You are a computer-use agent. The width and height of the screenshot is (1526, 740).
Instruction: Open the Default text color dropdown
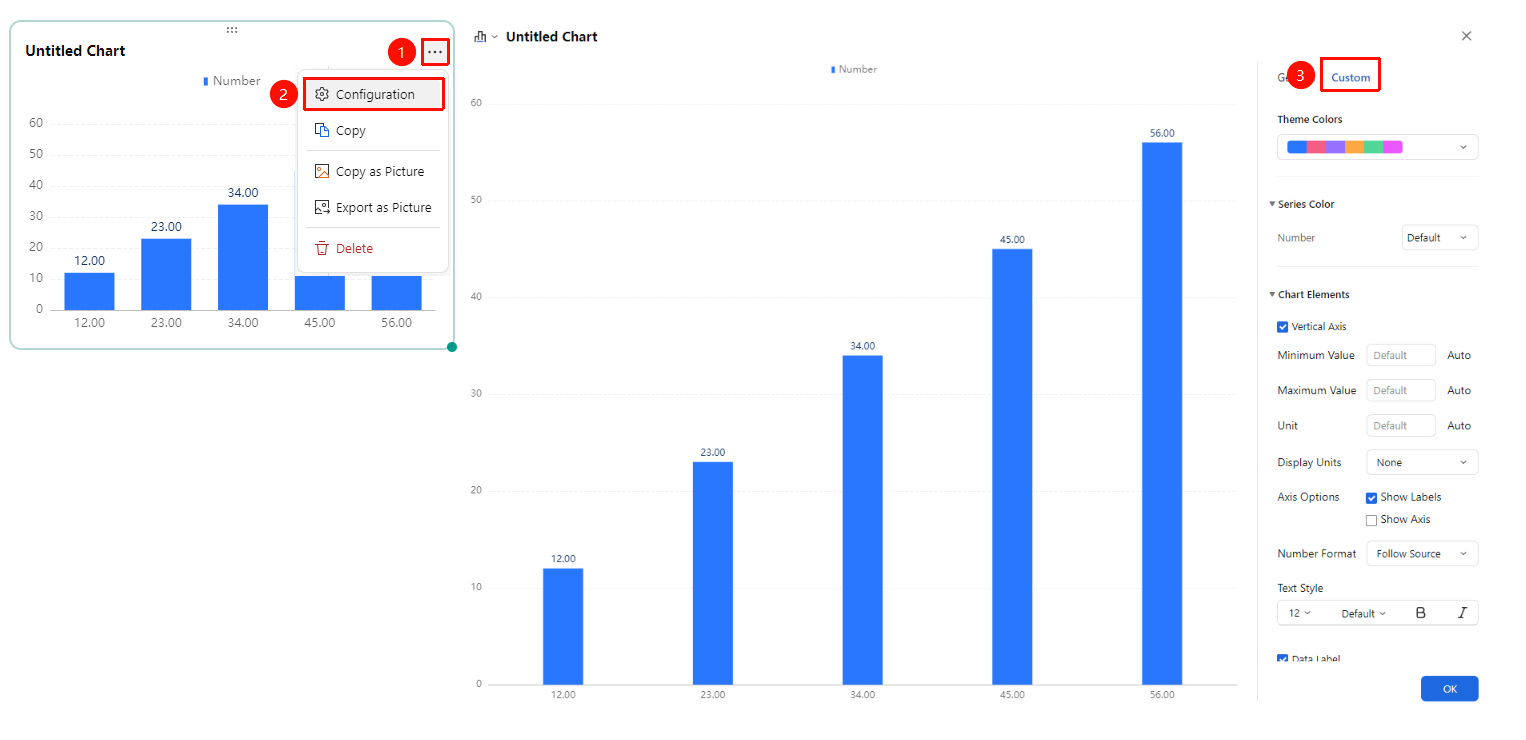click(x=1364, y=613)
